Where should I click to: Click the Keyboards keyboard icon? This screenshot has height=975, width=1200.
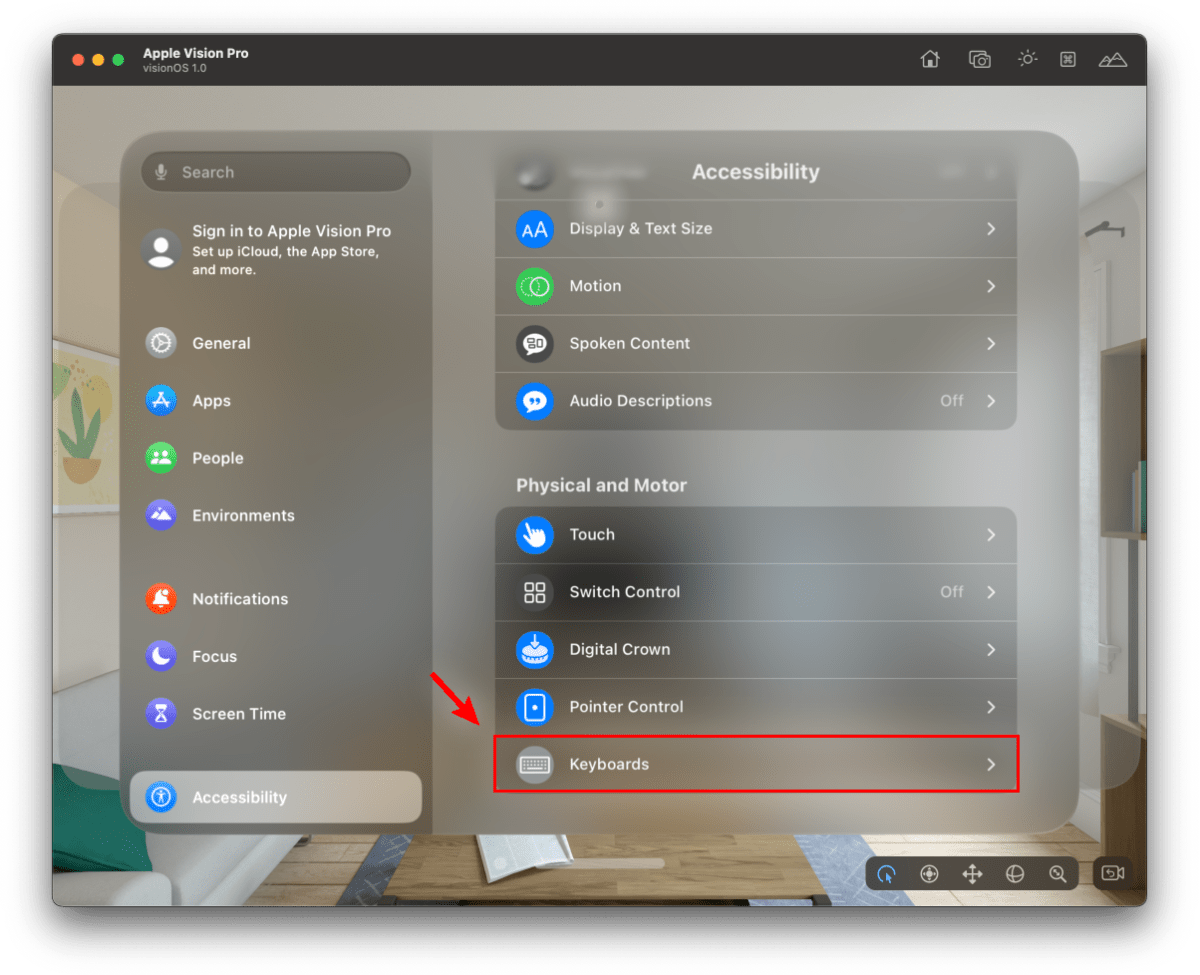coord(535,765)
